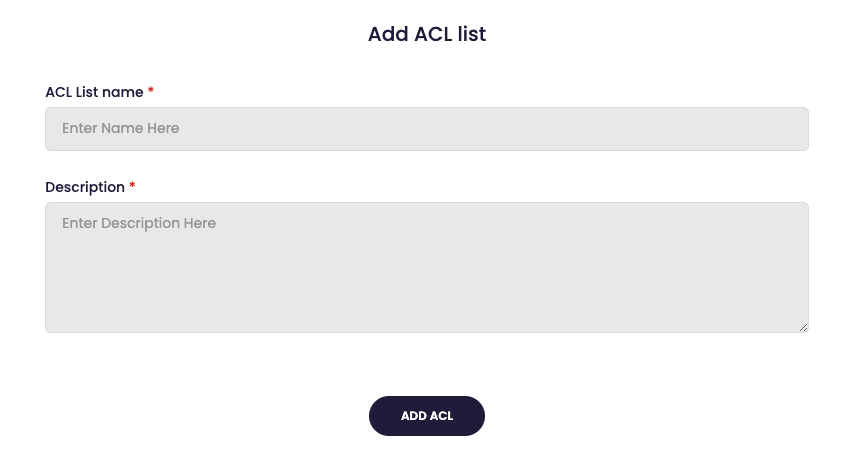The width and height of the screenshot is (851, 456).
Task: Click the word "ACL" in the page title
Action: coord(434,34)
